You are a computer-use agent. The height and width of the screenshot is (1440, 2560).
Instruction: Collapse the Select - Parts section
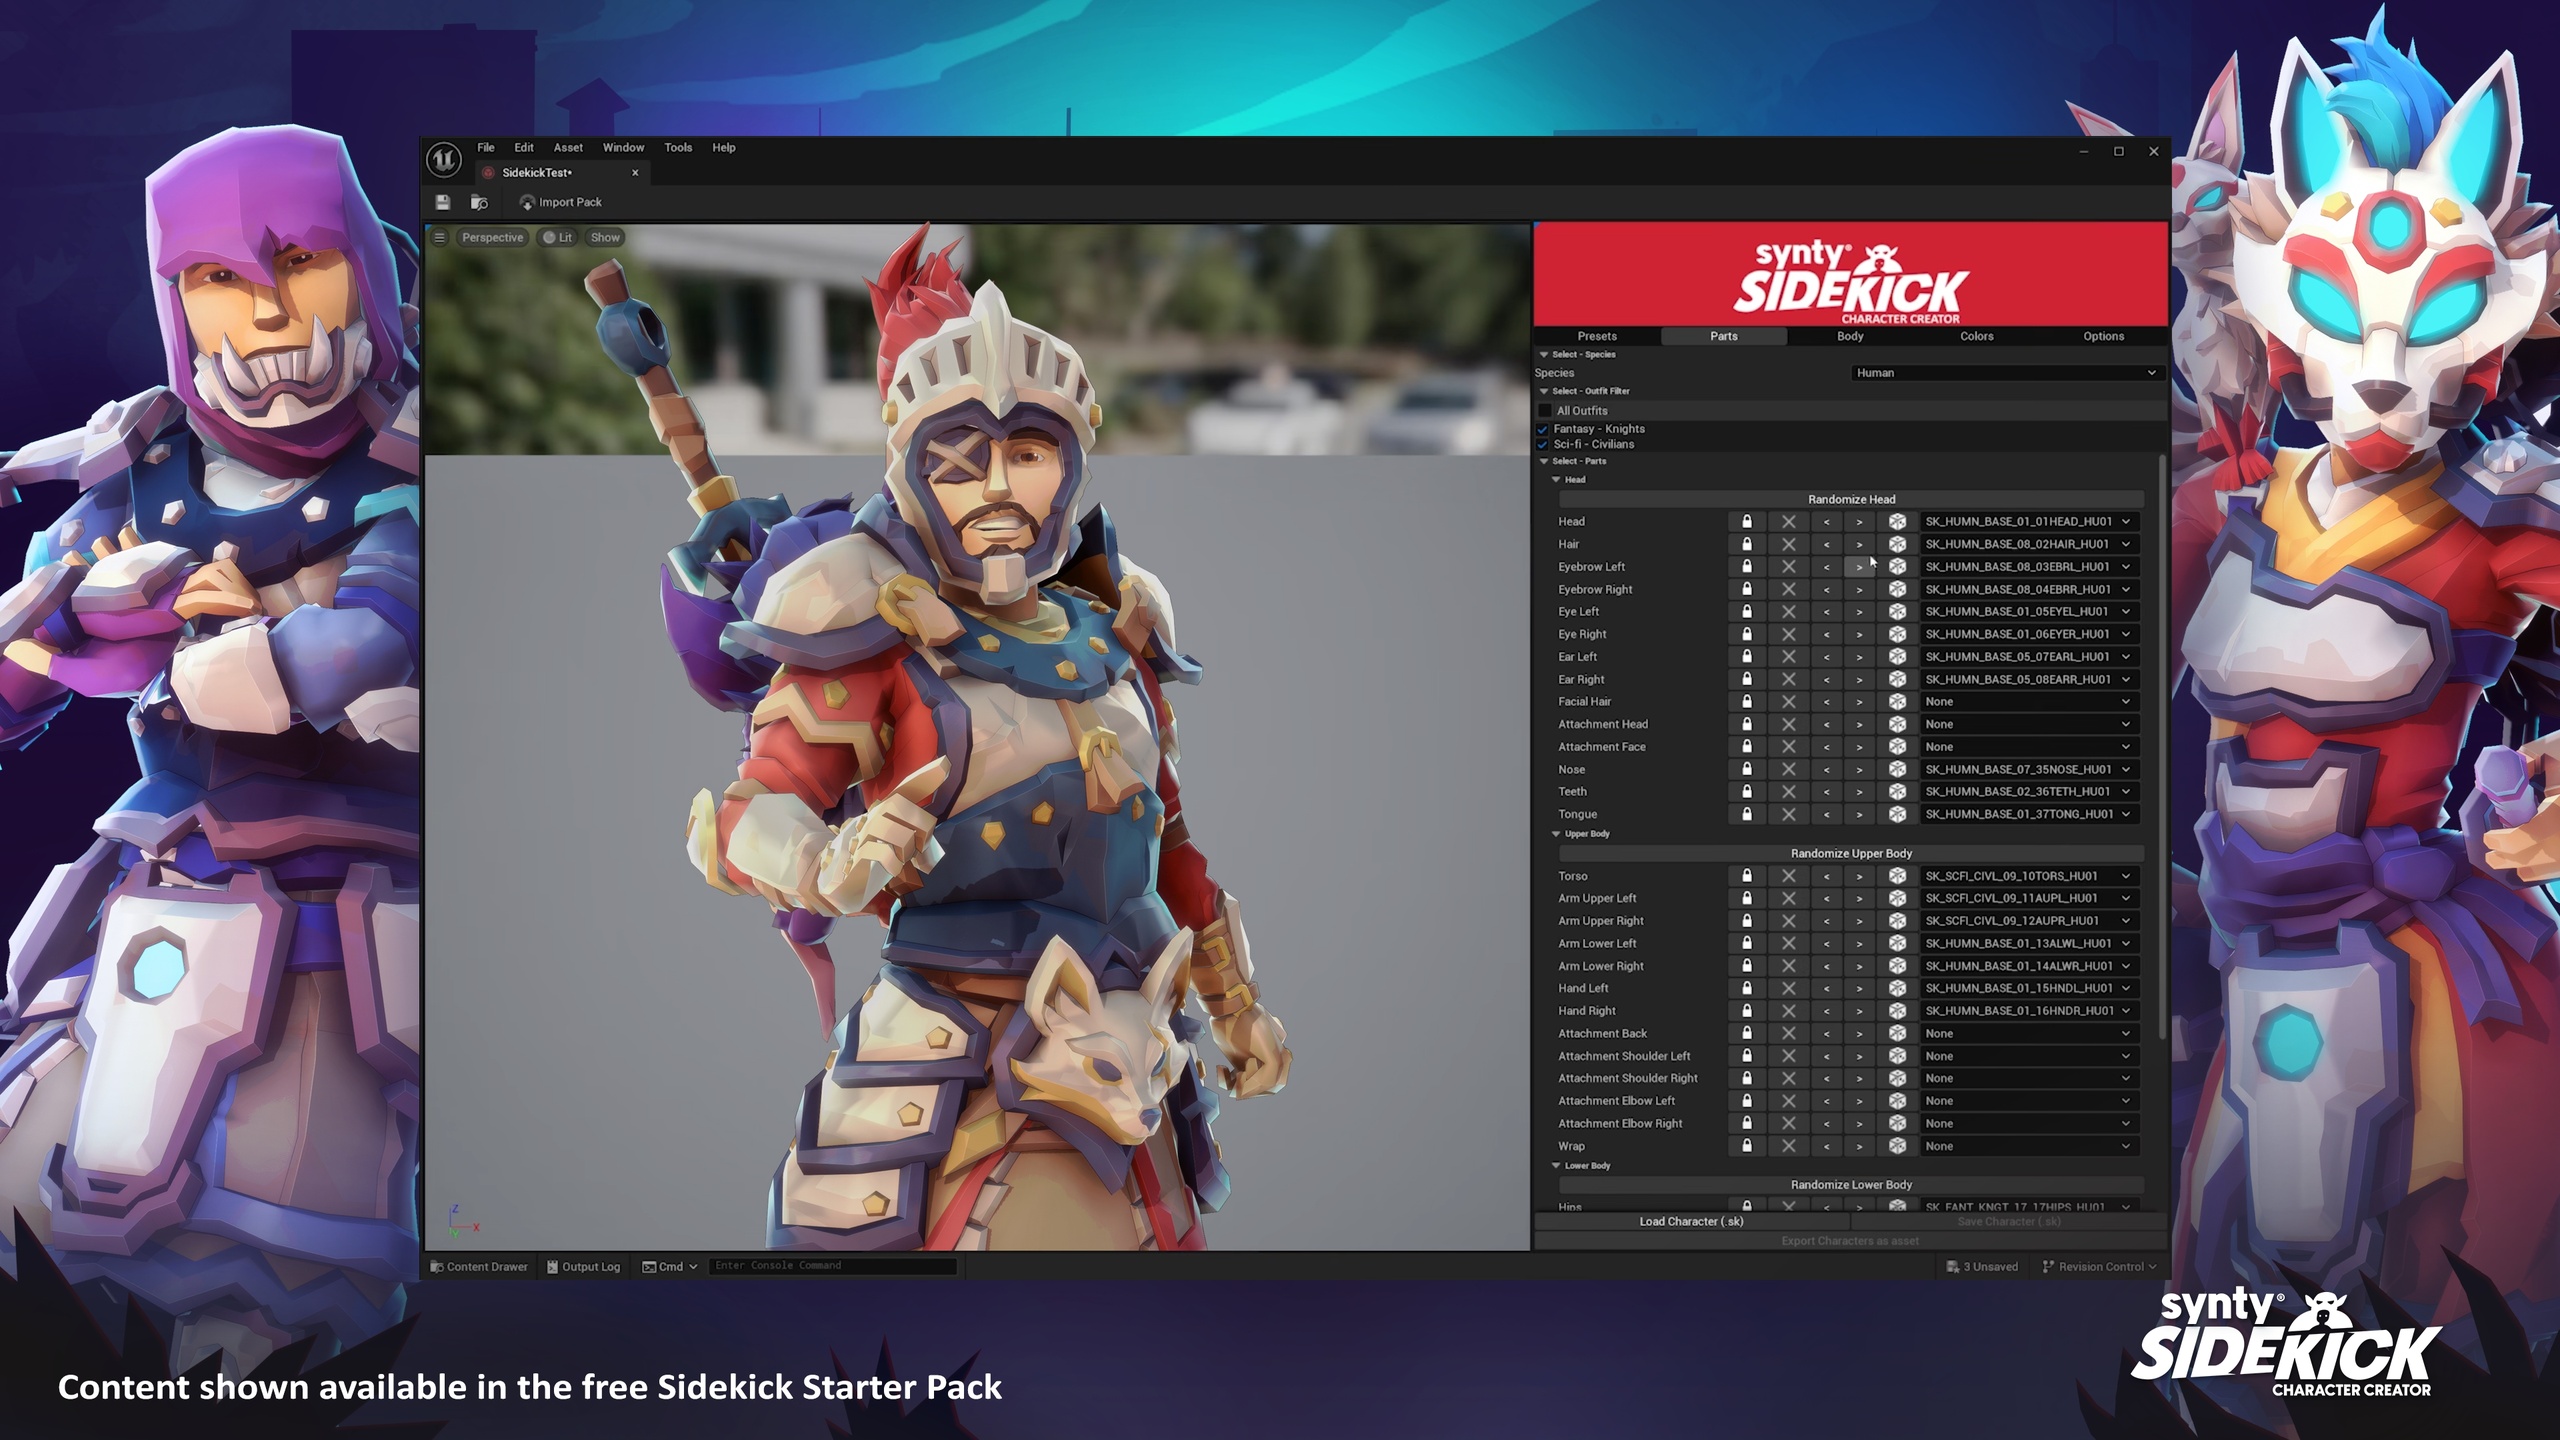pos(1544,462)
